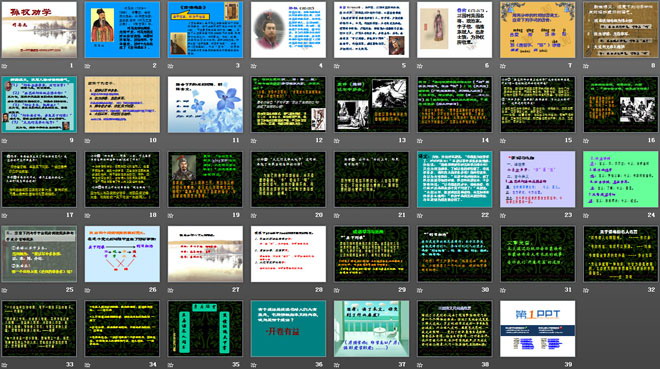The height and width of the screenshot is (369, 660).
Task: Select slide 39 with 第1PPT logo
Action: click(x=538, y=329)
